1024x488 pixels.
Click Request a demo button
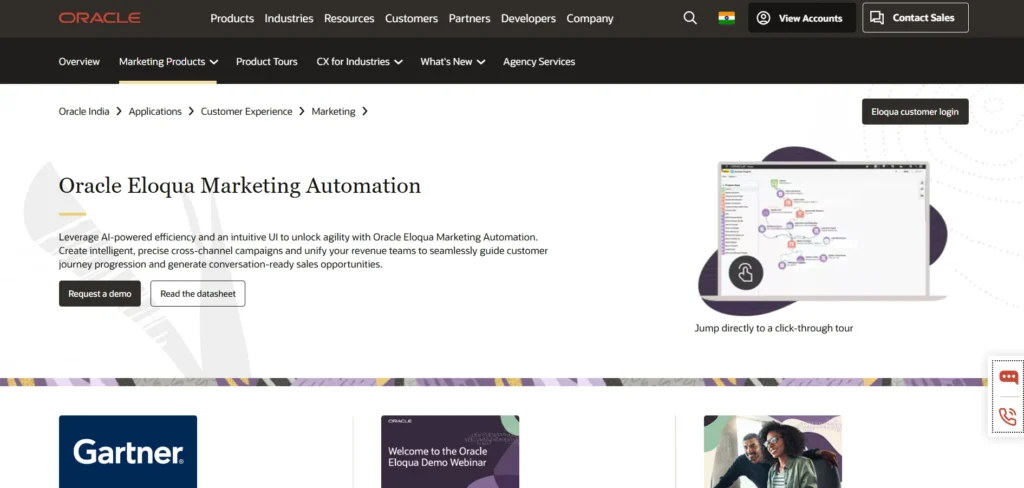(x=100, y=293)
